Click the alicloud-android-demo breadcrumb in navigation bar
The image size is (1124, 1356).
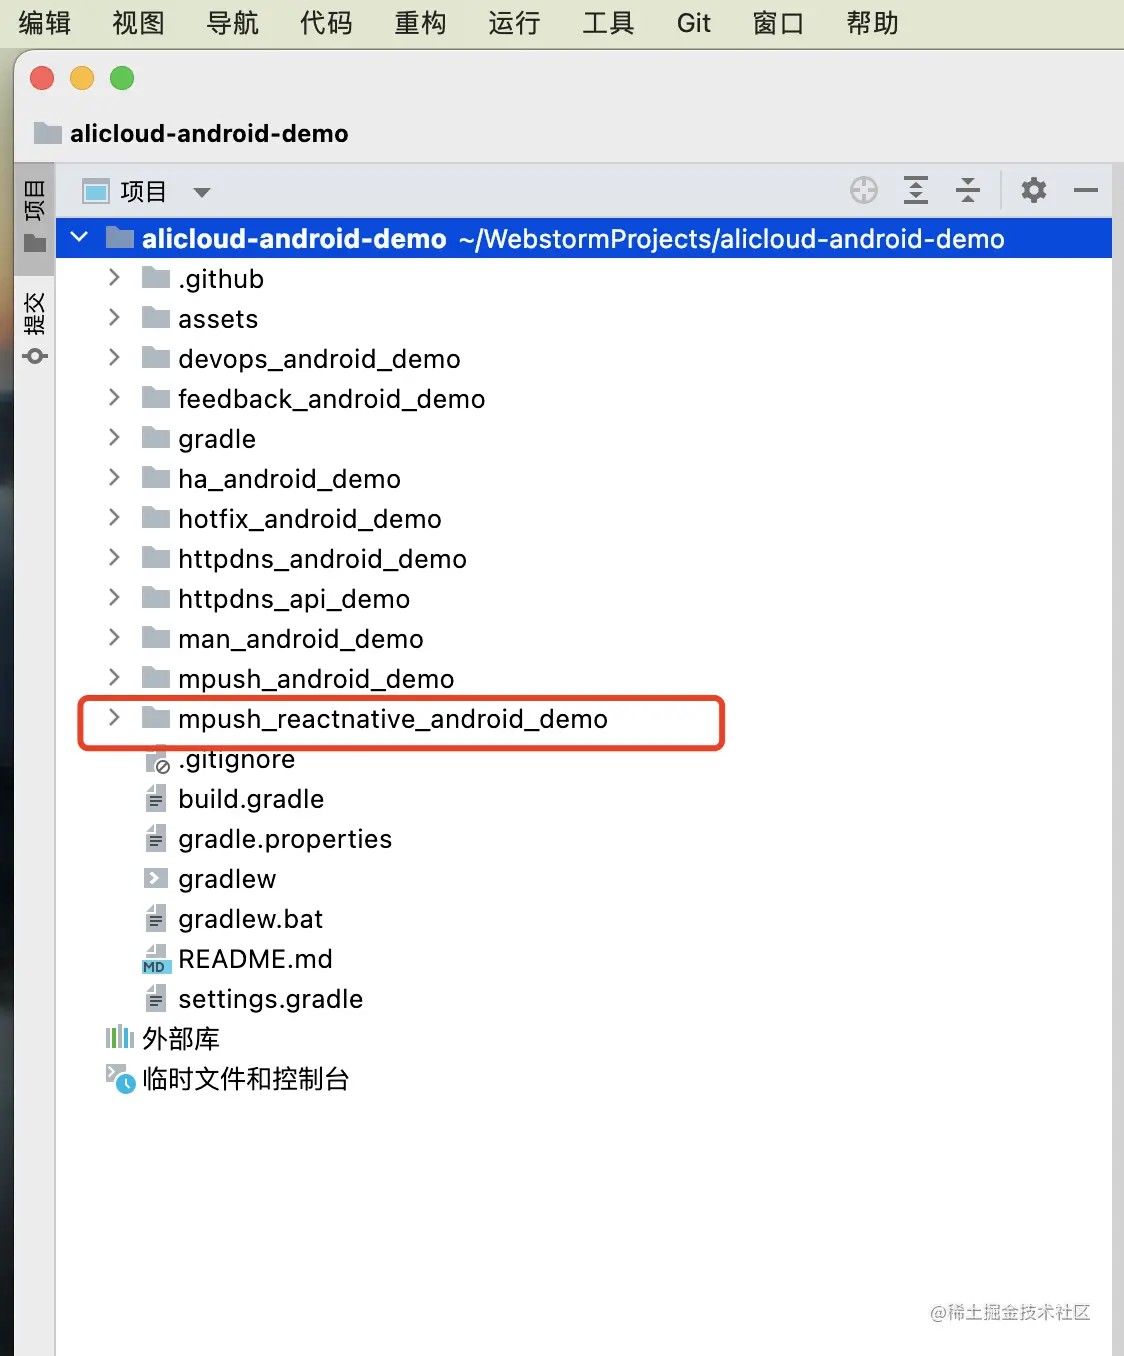(x=209, y=133)
